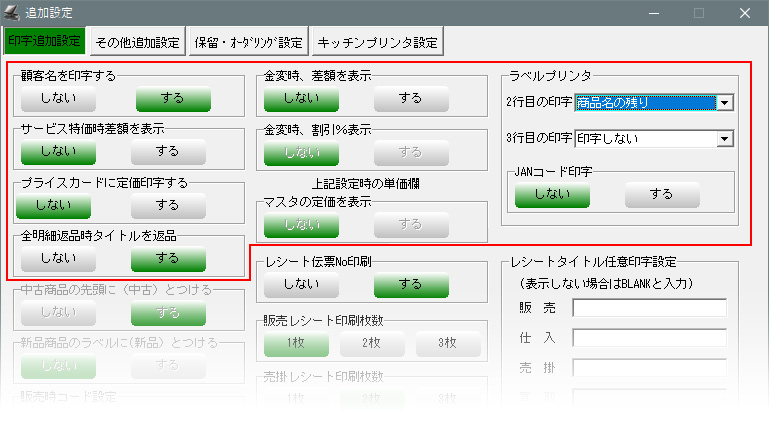Close the 追加設定 window
769x443 pixels.
coord(745,14)
